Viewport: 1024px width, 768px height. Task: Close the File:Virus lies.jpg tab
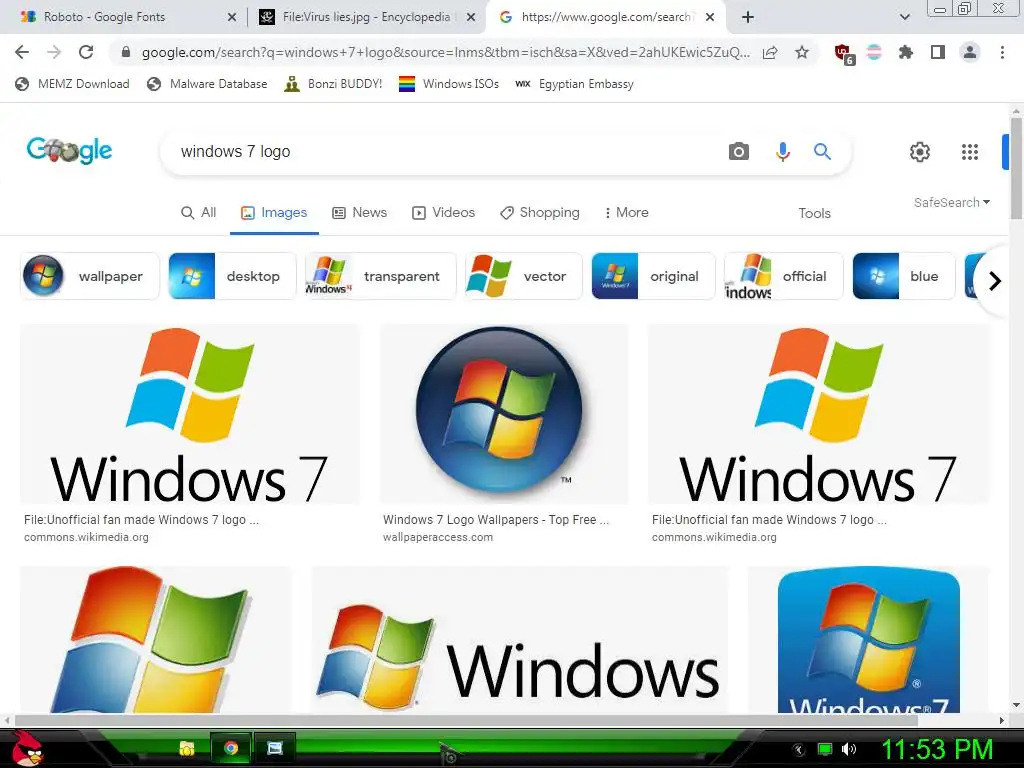click(471, 17)
